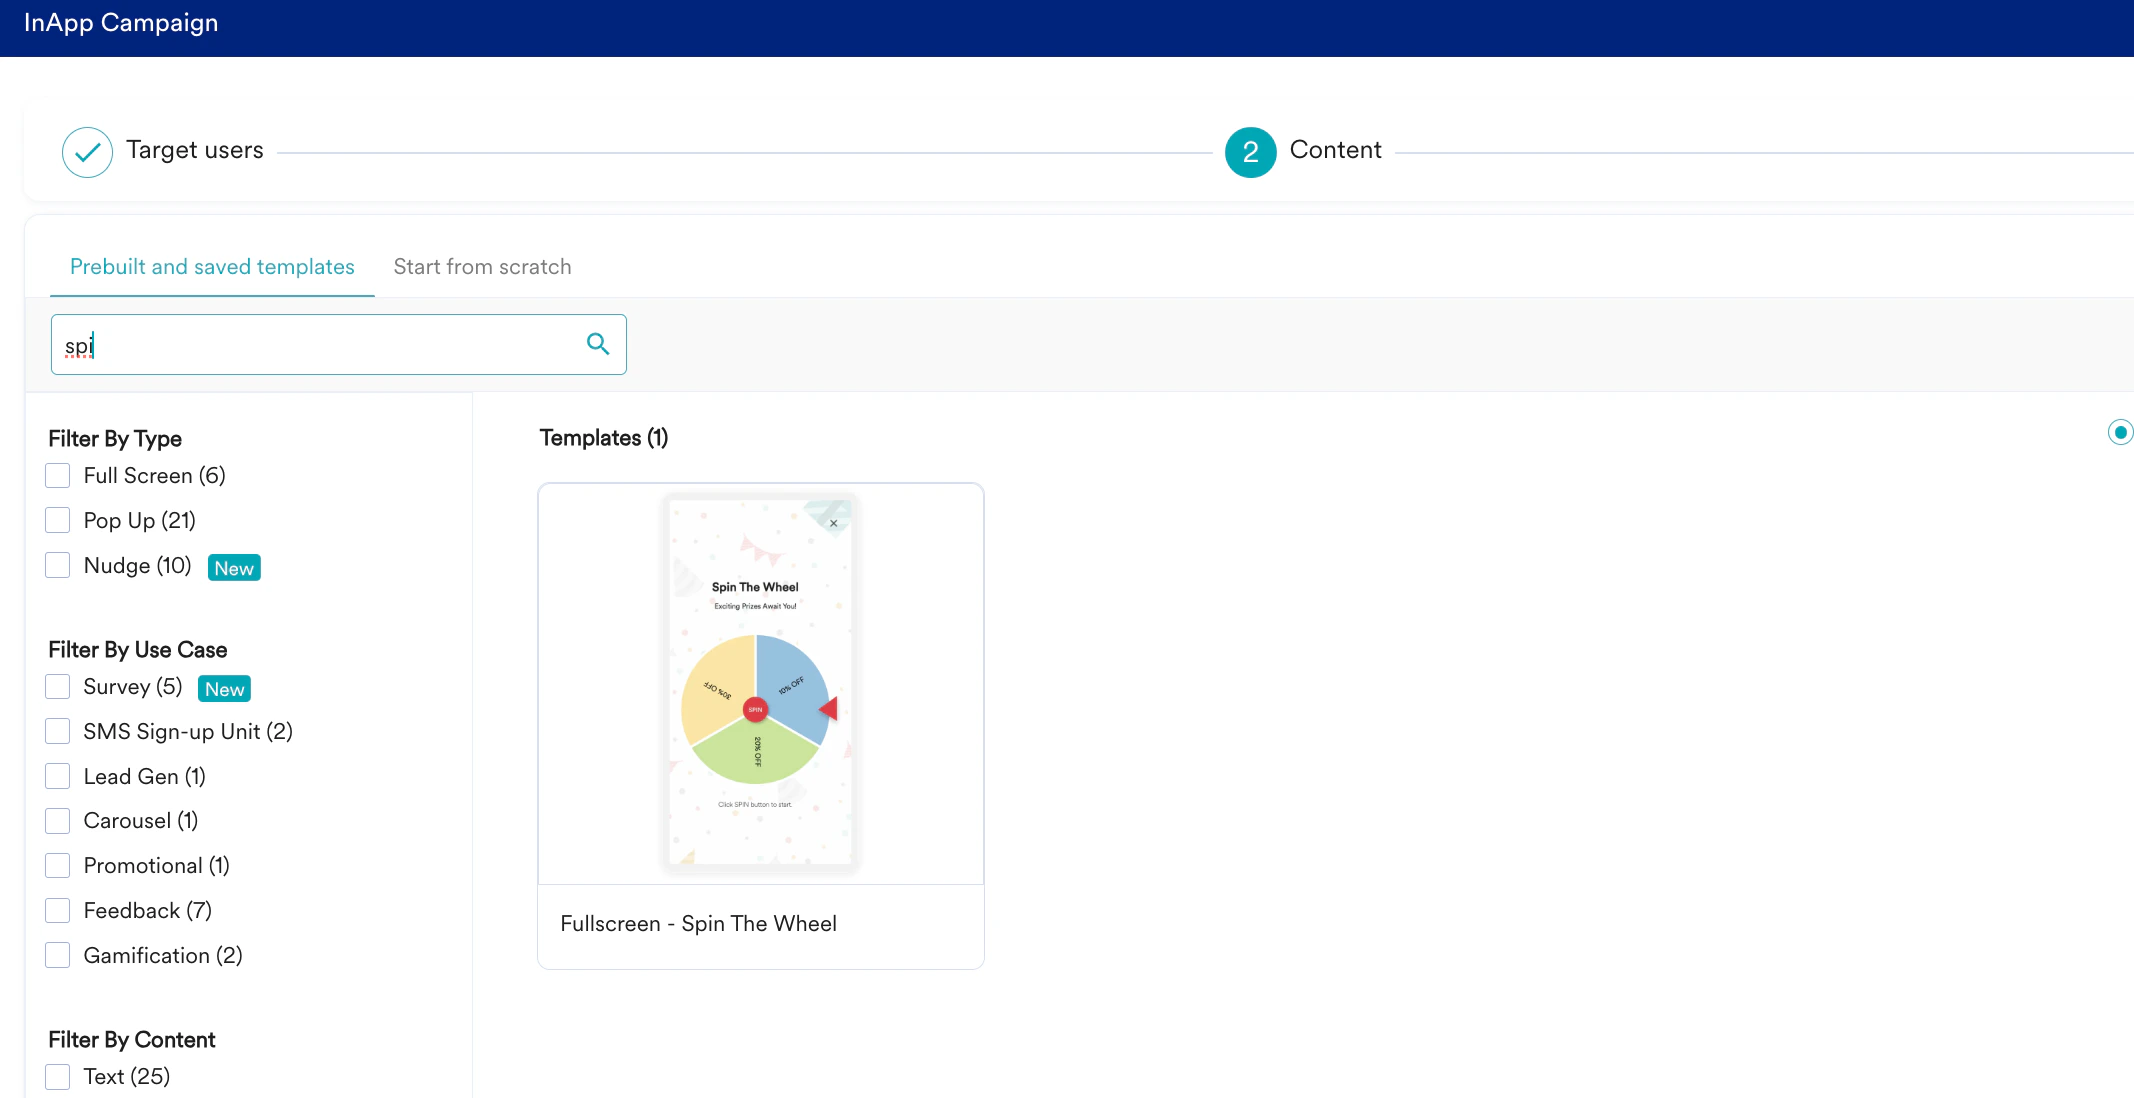
Task: Click the New badge beside Nudge
Action: click(x=234, y=568)
